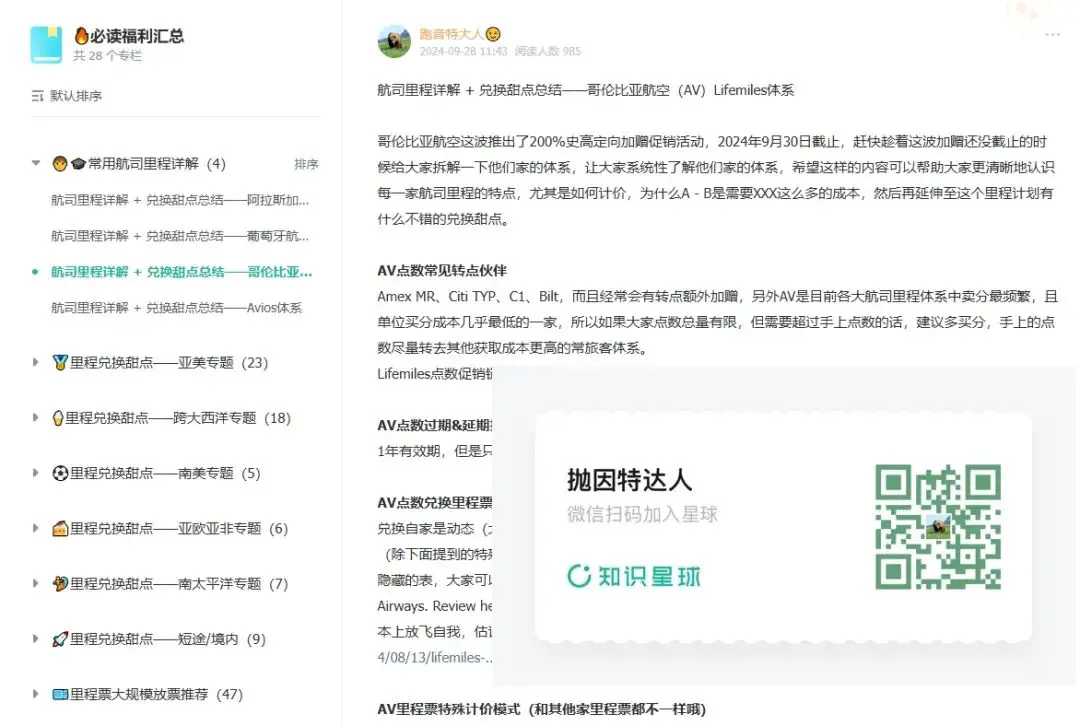Collapse the 常用航司里程详解 section

37,163
